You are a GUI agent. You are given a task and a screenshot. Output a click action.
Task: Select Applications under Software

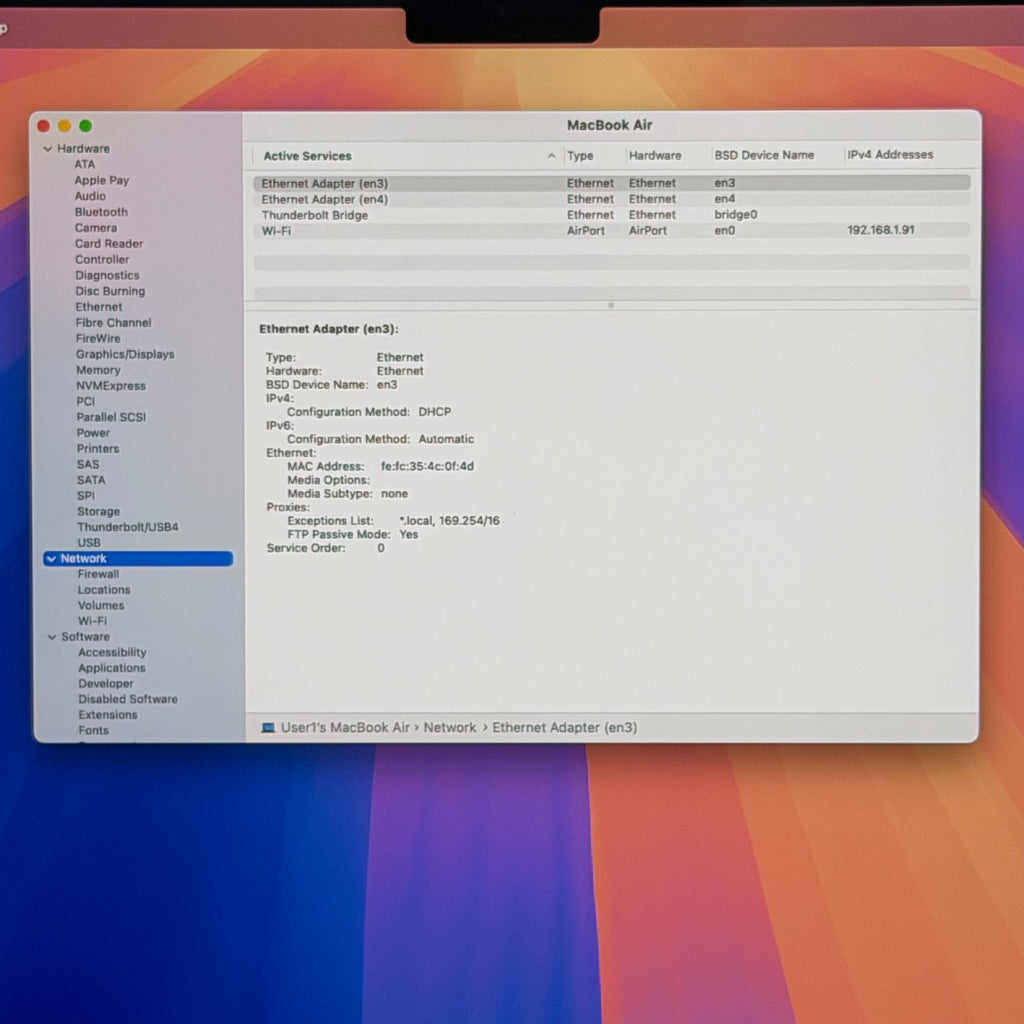[112, 668]
